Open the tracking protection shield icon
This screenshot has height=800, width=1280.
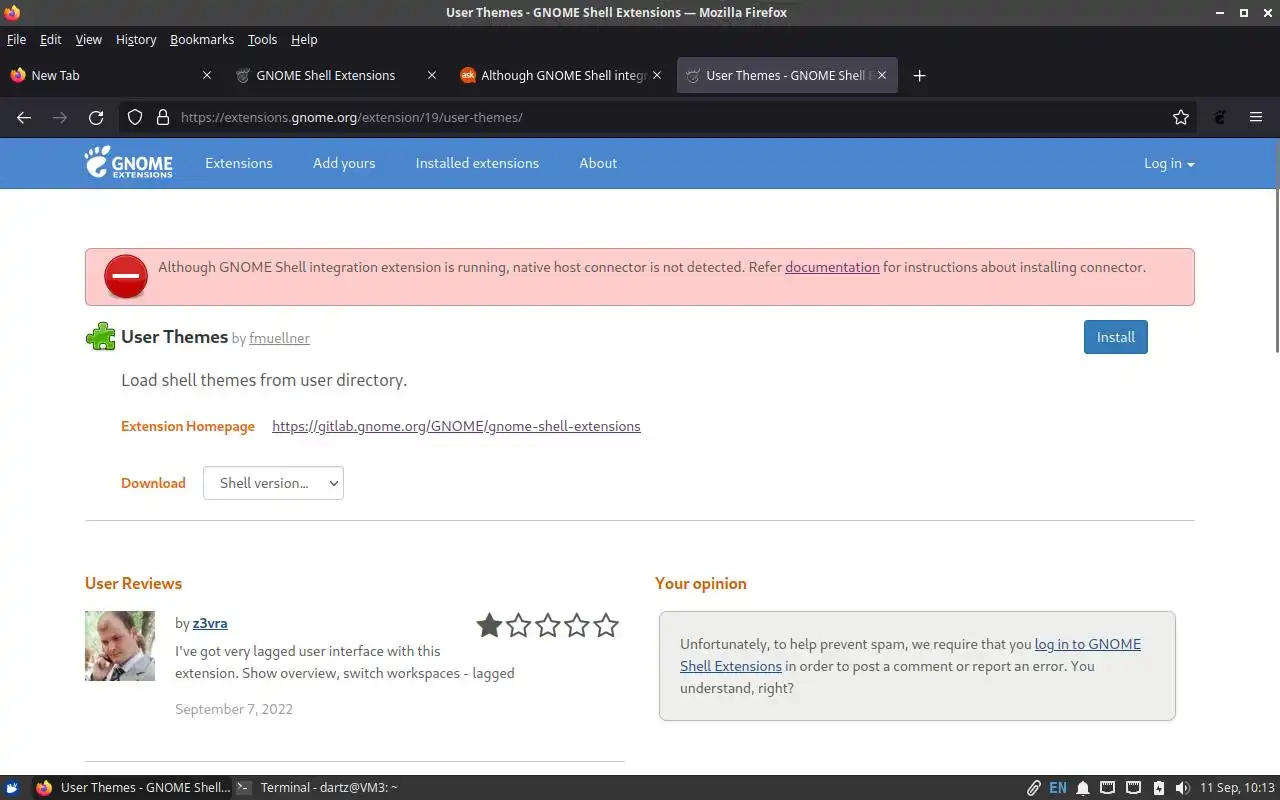(135, 117)
